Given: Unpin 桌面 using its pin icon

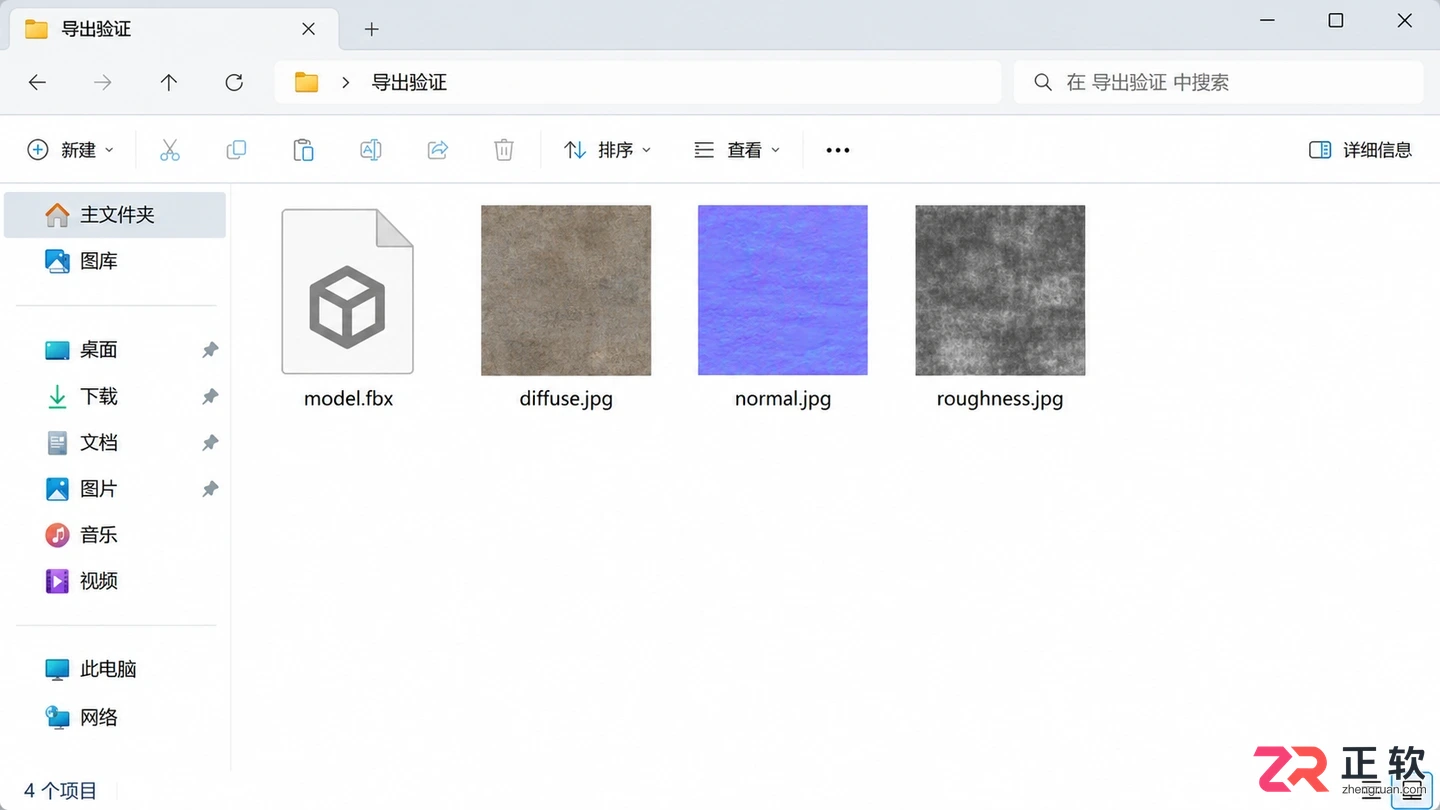Looking at the screenshot, I should click(x=210, y=350).
